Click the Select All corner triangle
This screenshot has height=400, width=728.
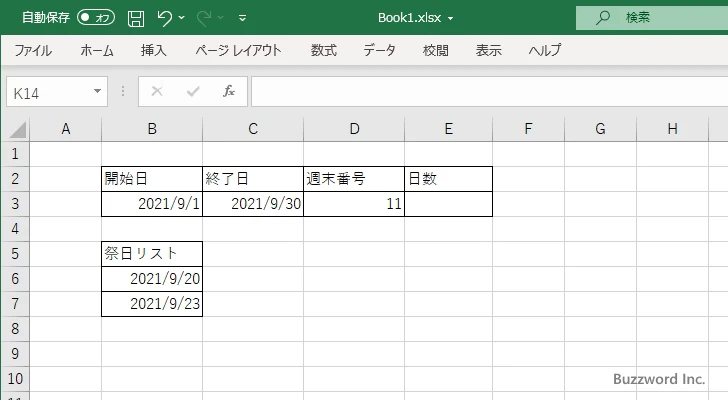pyautogui.click(x=16, y=129)
